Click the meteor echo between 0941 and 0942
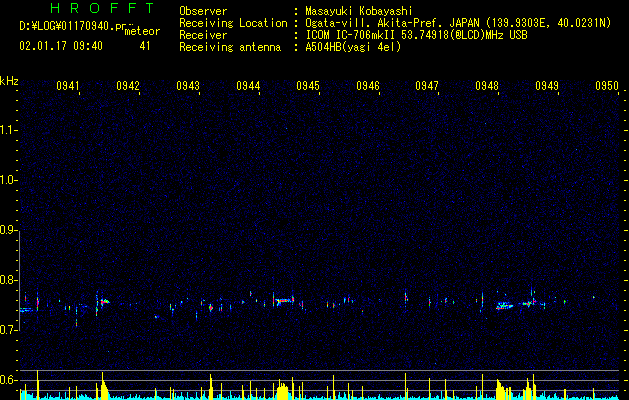Image resolution: width=629 pixels, height=400 pixels. 103,301
